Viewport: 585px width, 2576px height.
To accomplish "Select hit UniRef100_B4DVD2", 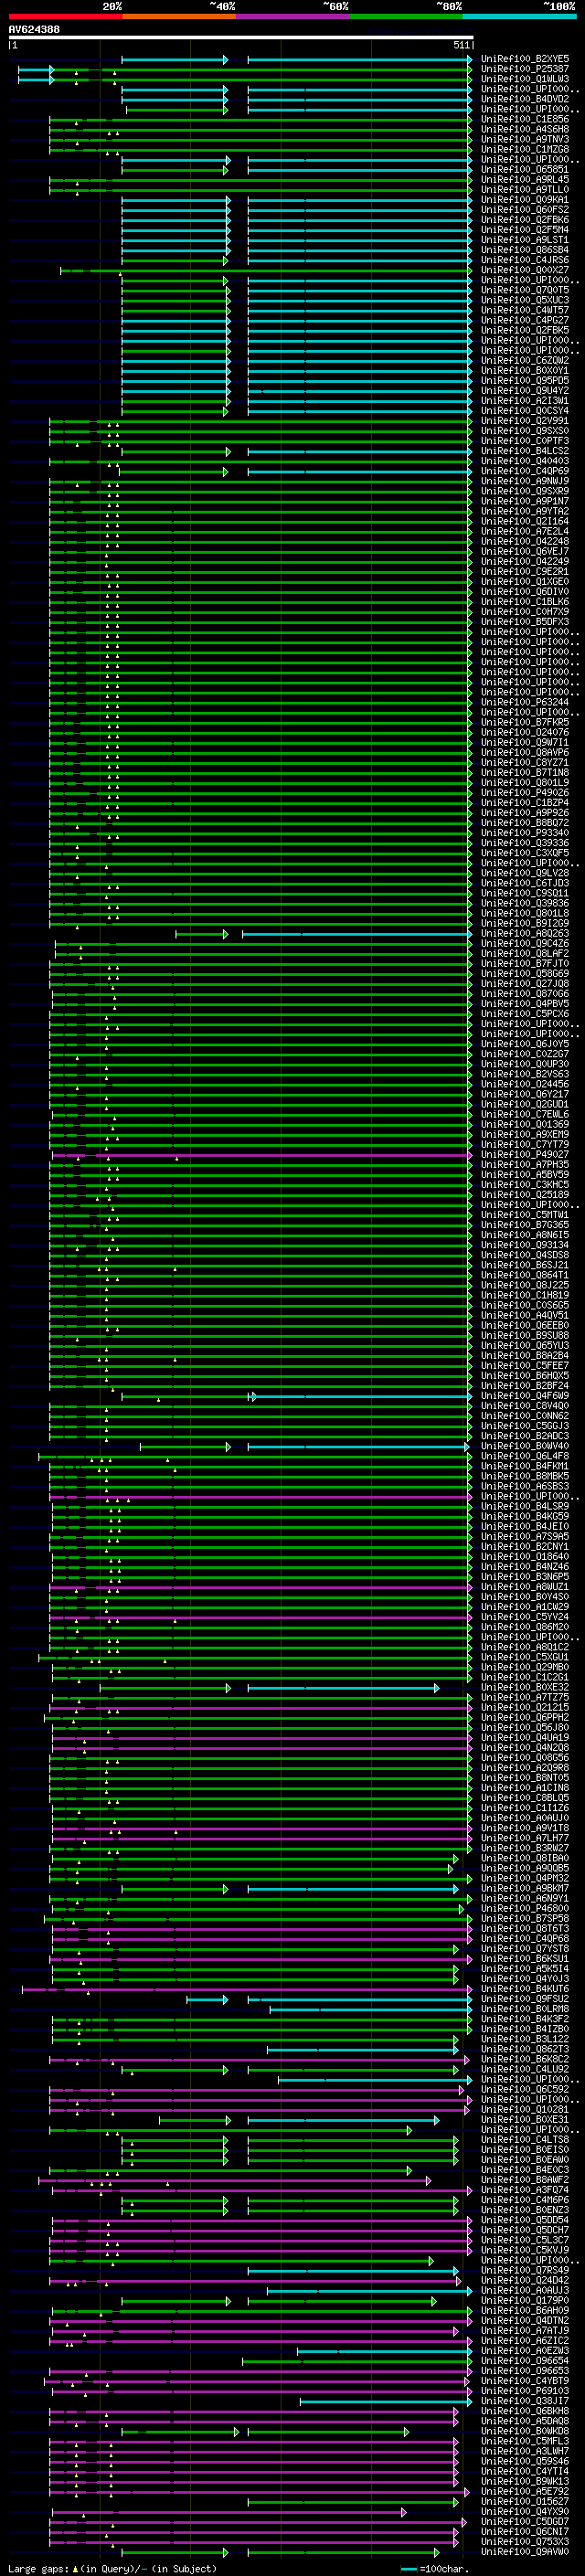I will point(524,100).
